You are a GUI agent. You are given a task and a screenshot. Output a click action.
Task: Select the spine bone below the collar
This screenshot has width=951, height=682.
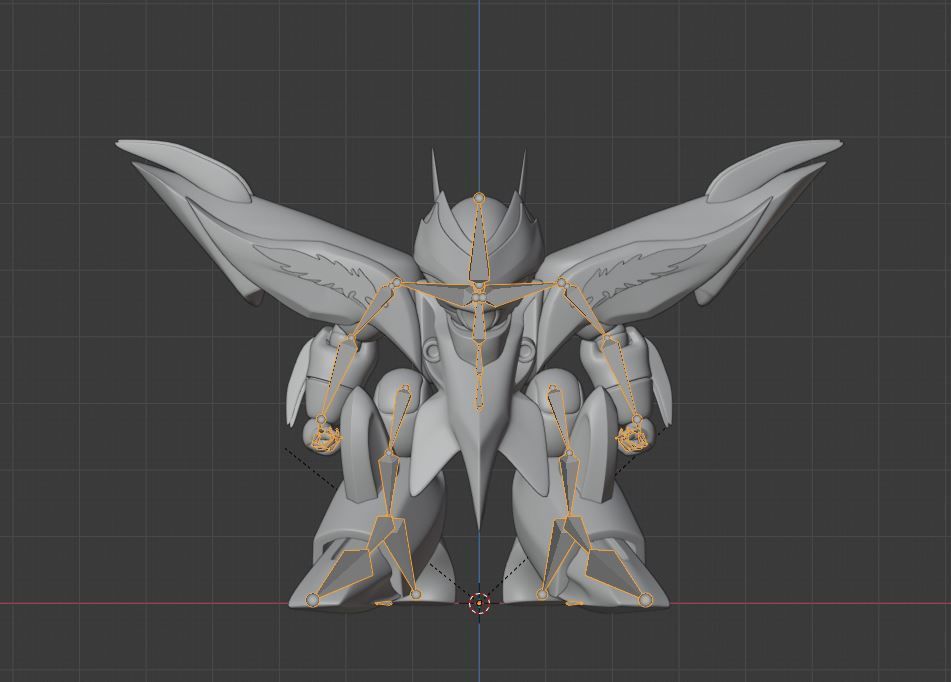coord(479,320)
